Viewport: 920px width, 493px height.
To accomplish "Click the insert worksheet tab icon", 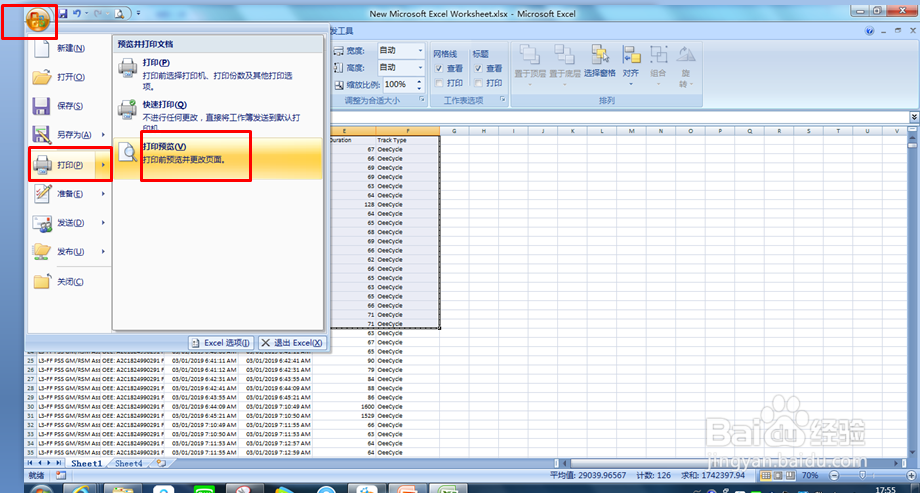I will tap(160, 464).
